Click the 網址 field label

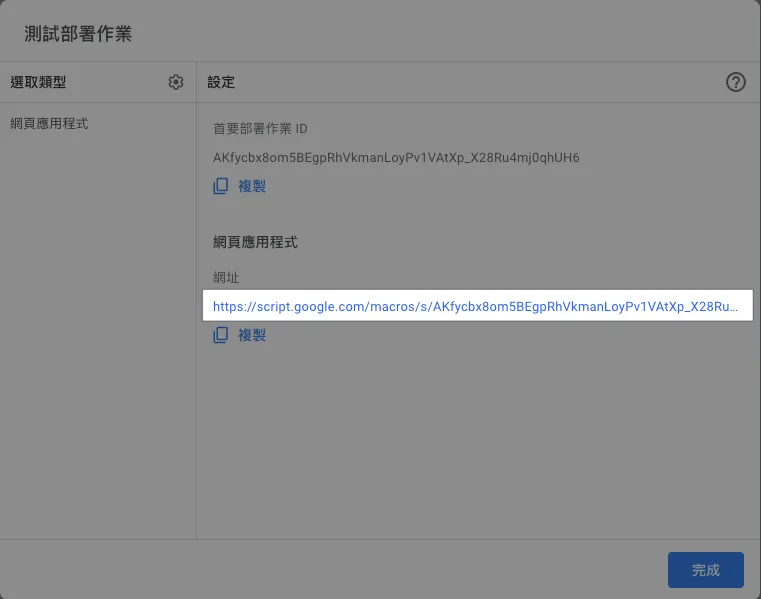pyautogui.click(x=226, y=277)
